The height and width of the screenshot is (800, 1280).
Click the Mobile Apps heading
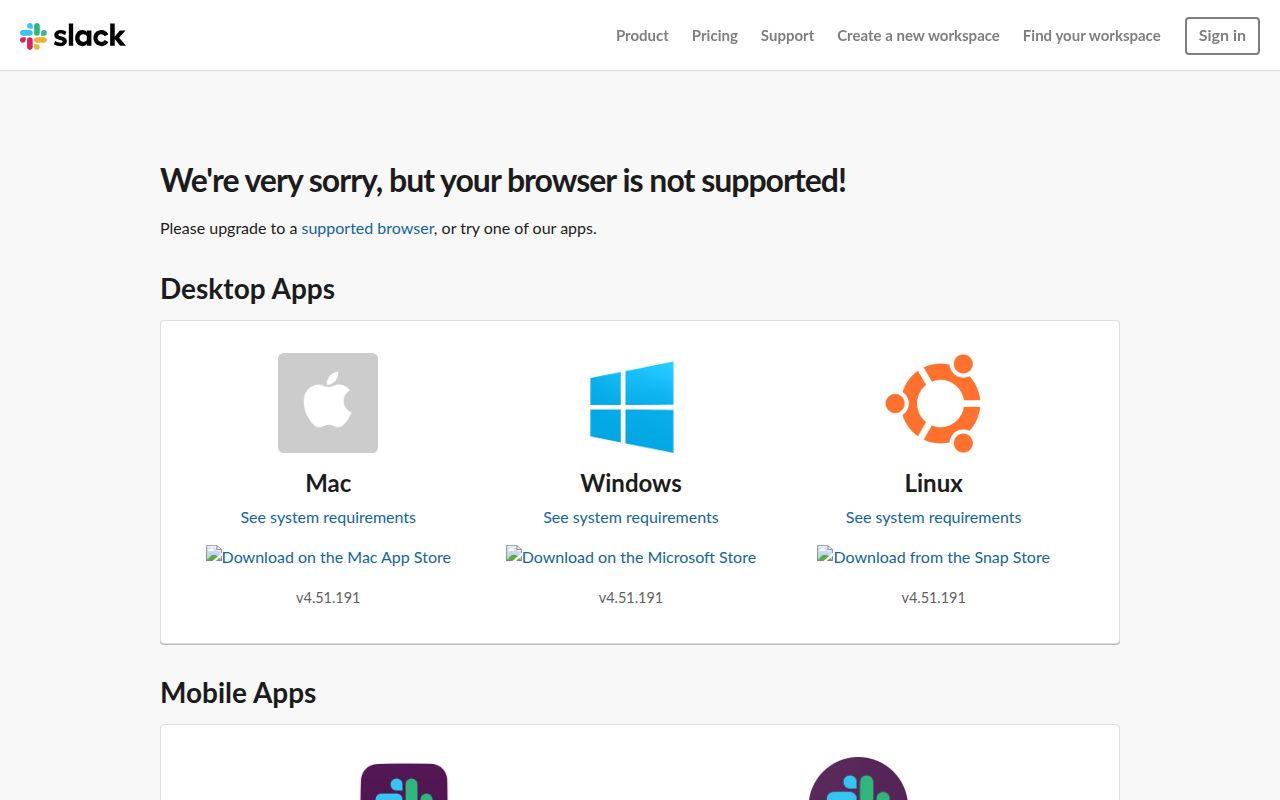pos(238,693)
